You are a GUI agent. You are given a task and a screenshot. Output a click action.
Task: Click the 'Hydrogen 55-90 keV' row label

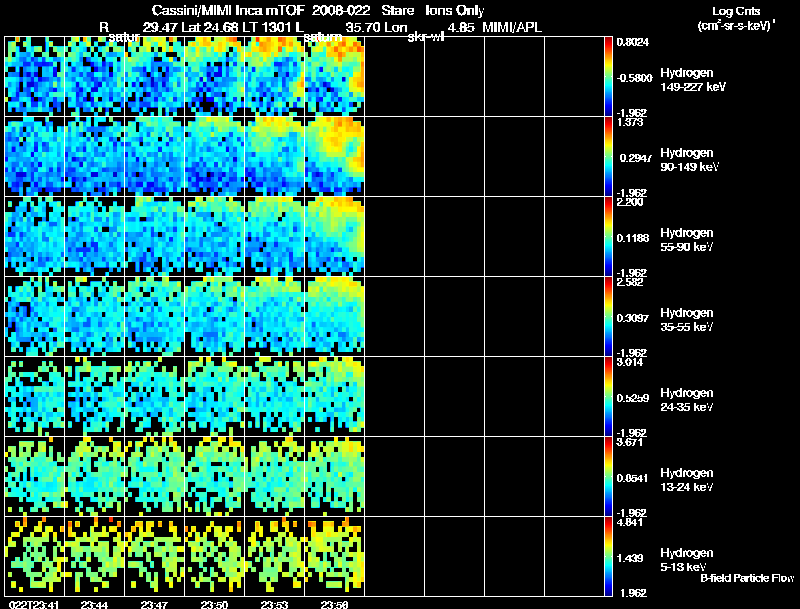(687, 240)
